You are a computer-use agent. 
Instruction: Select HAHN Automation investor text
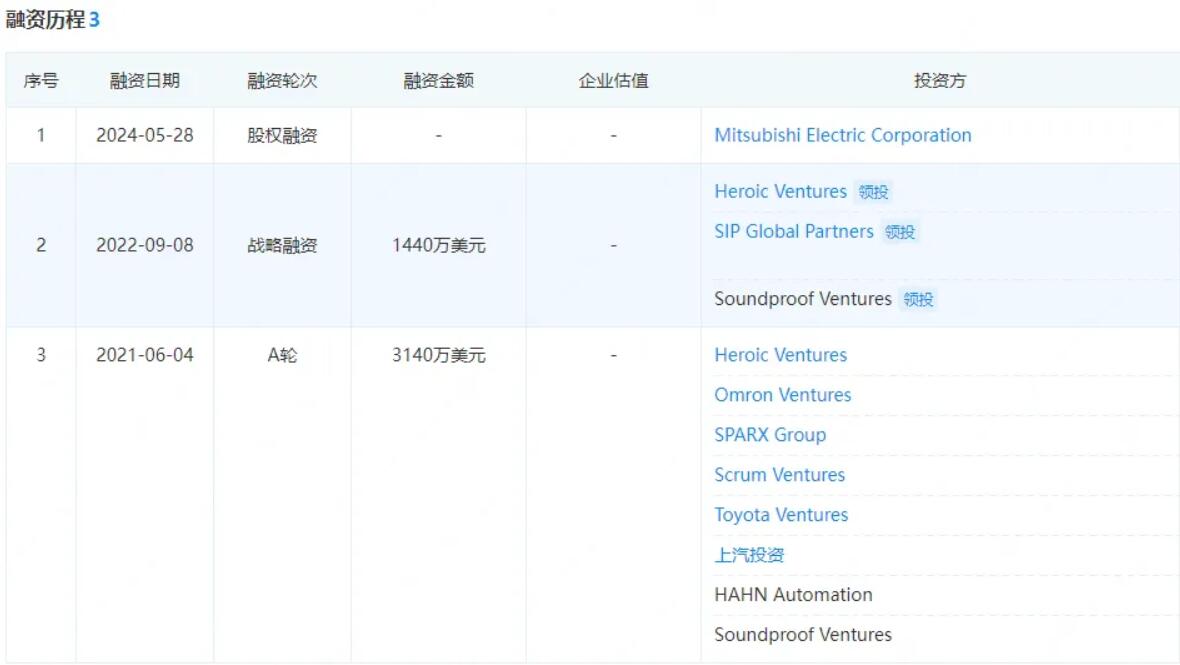pos(793,594)
